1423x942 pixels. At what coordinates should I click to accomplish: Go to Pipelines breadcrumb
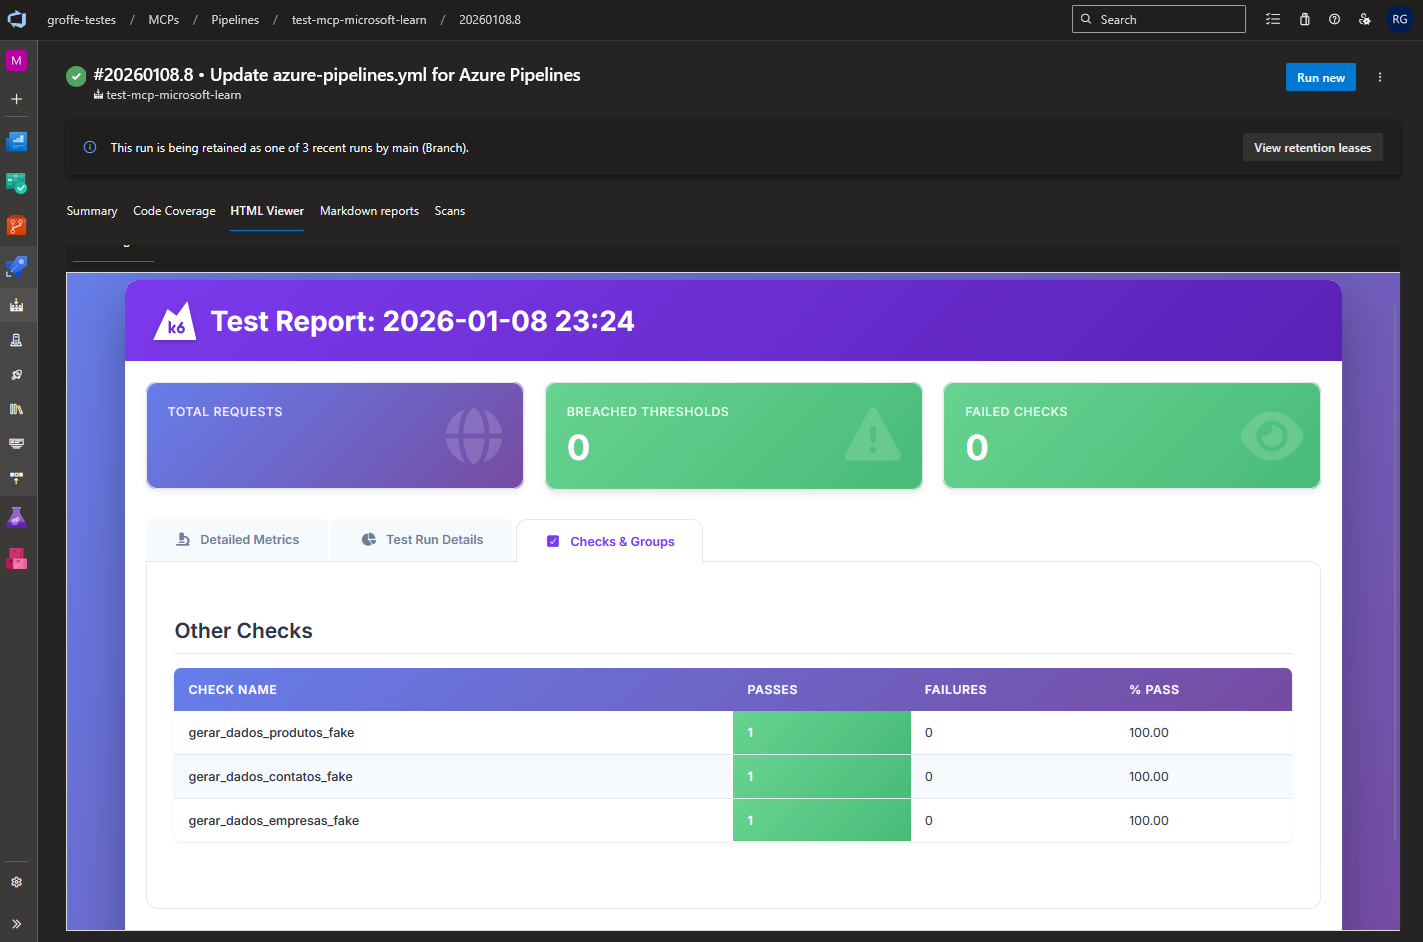tap(235, 20)
